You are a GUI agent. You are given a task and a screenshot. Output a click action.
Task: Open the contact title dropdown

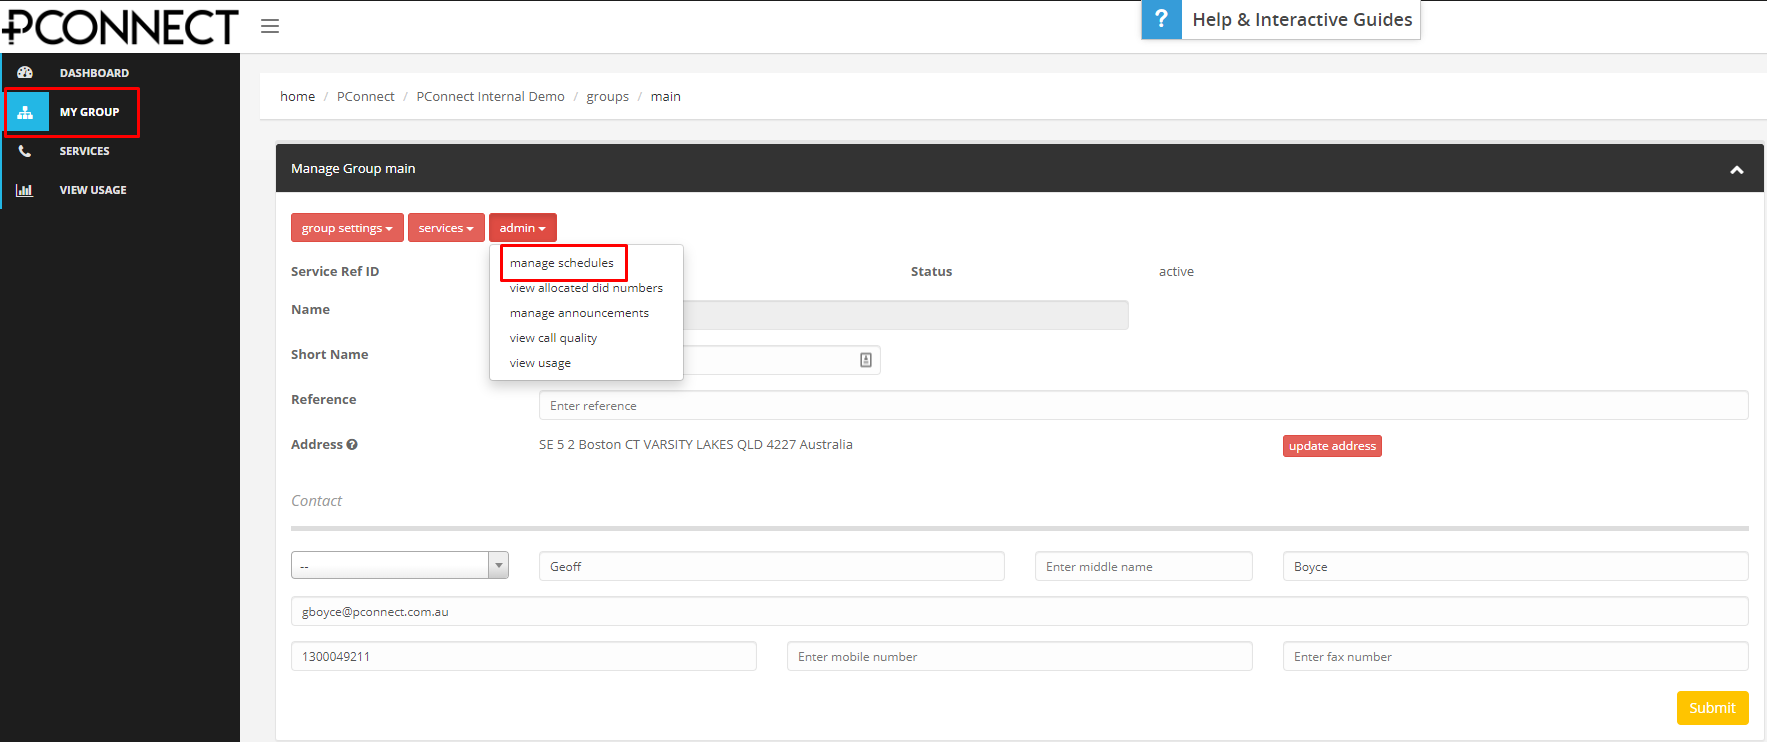tap(400, 566)
